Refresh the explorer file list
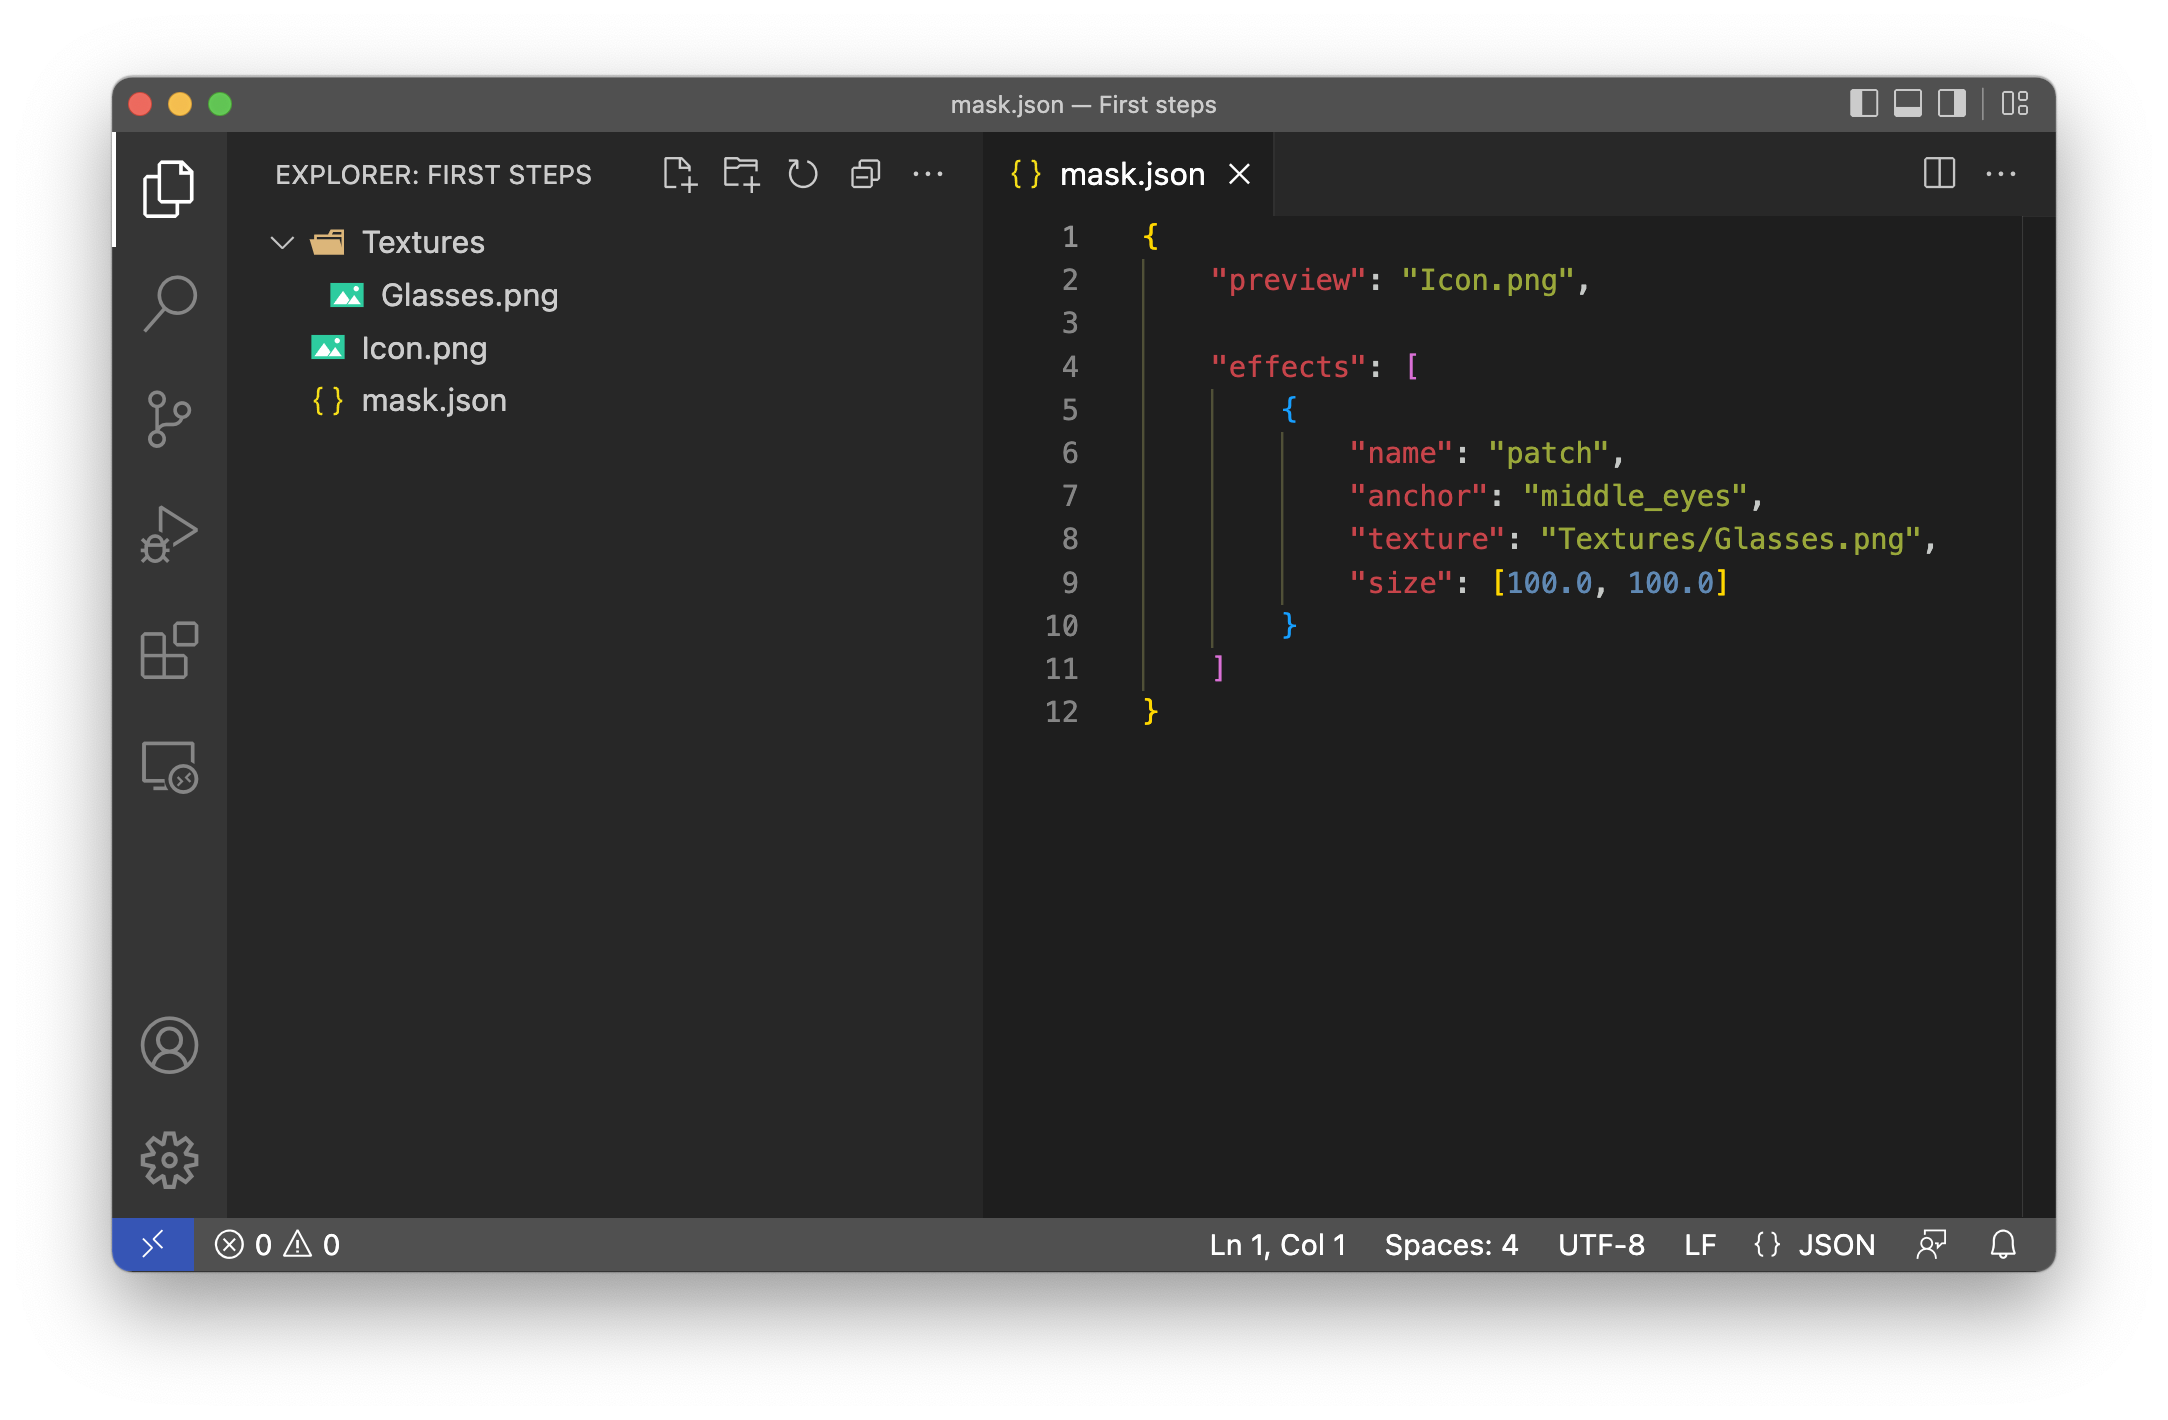Screen dimensions: 2168x1420 click(x=802, y=174)
